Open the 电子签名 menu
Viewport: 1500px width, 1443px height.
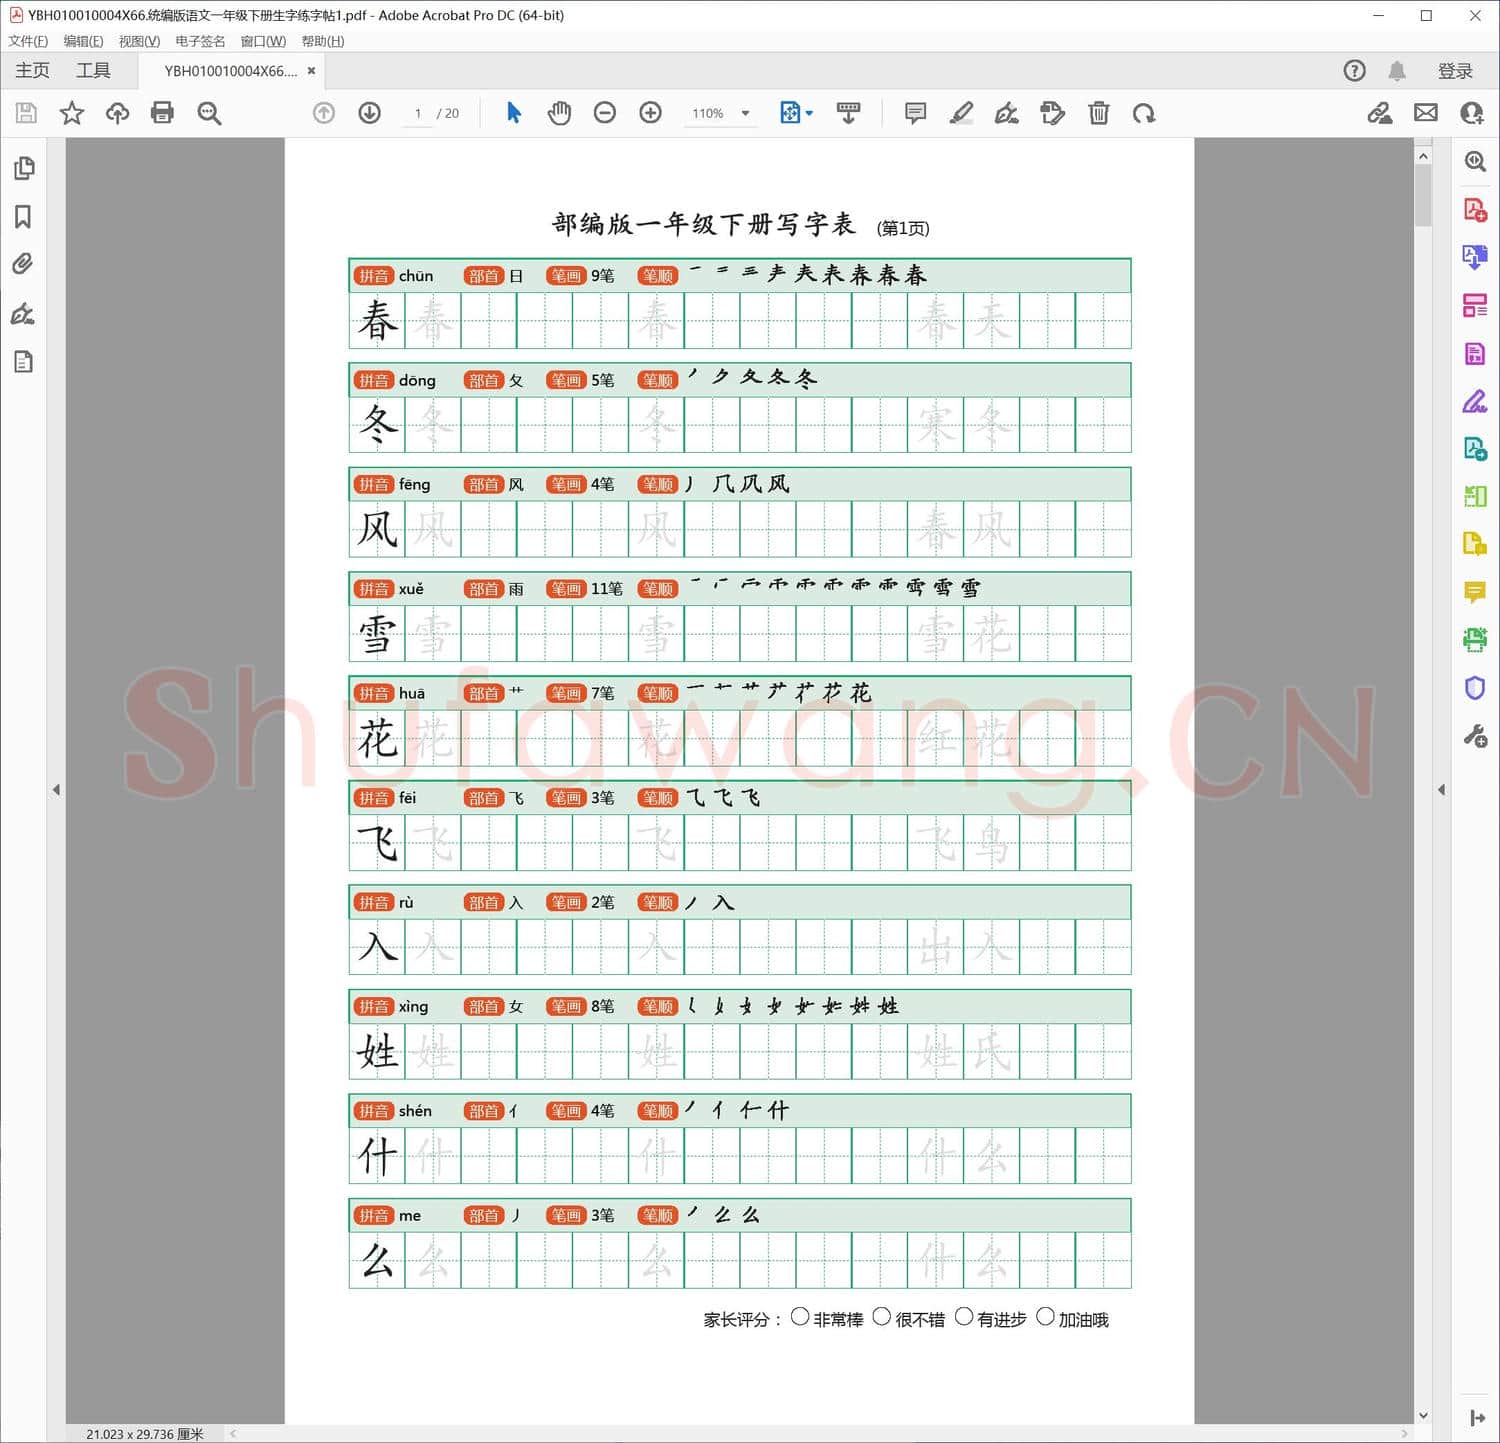click(200, 41)
